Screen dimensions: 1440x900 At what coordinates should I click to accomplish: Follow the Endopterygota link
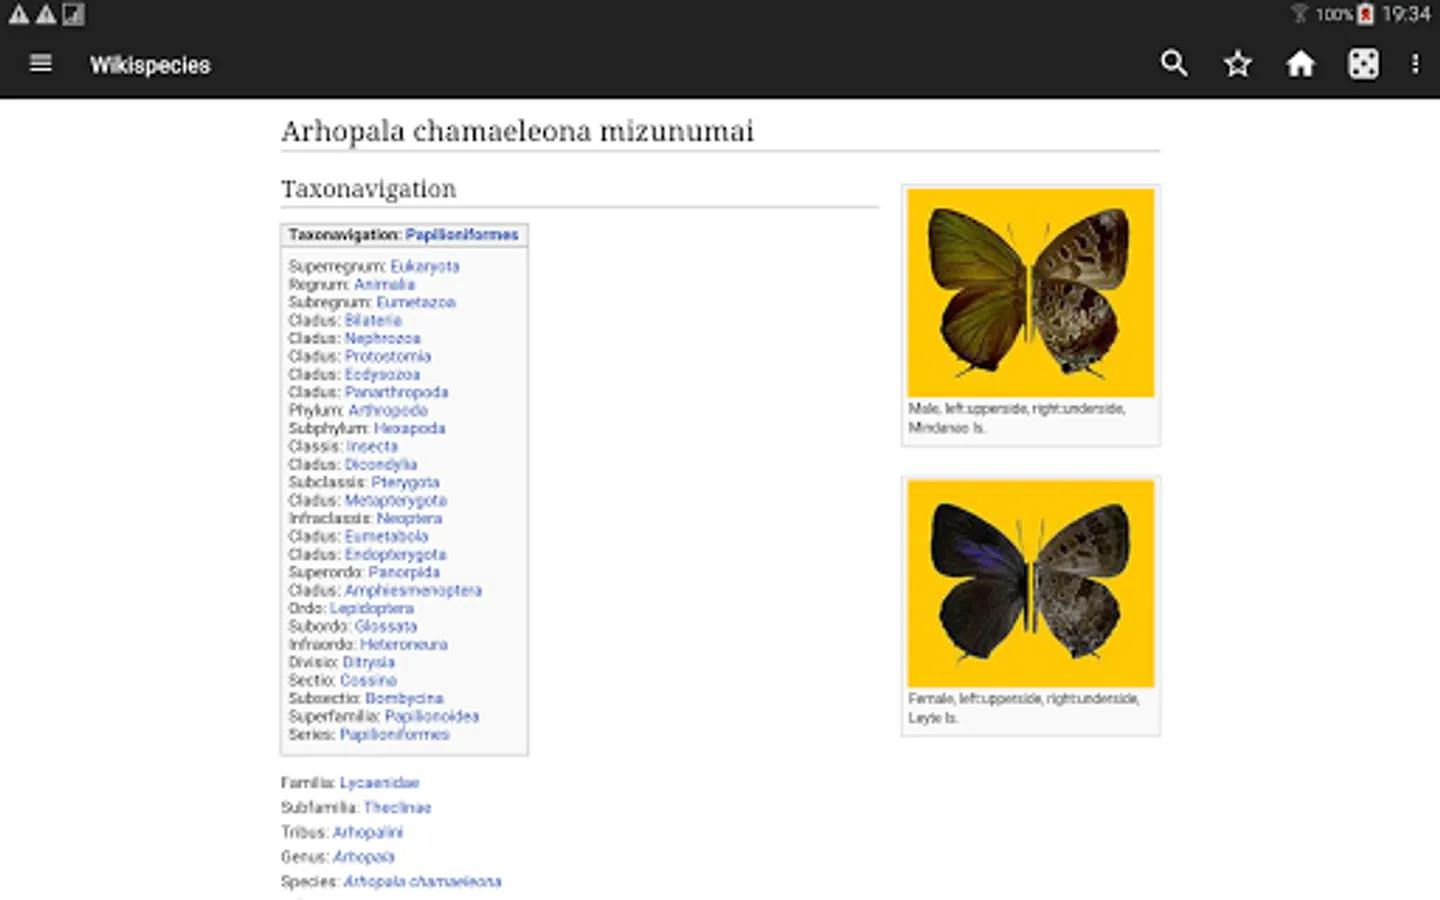pos(396,554)
